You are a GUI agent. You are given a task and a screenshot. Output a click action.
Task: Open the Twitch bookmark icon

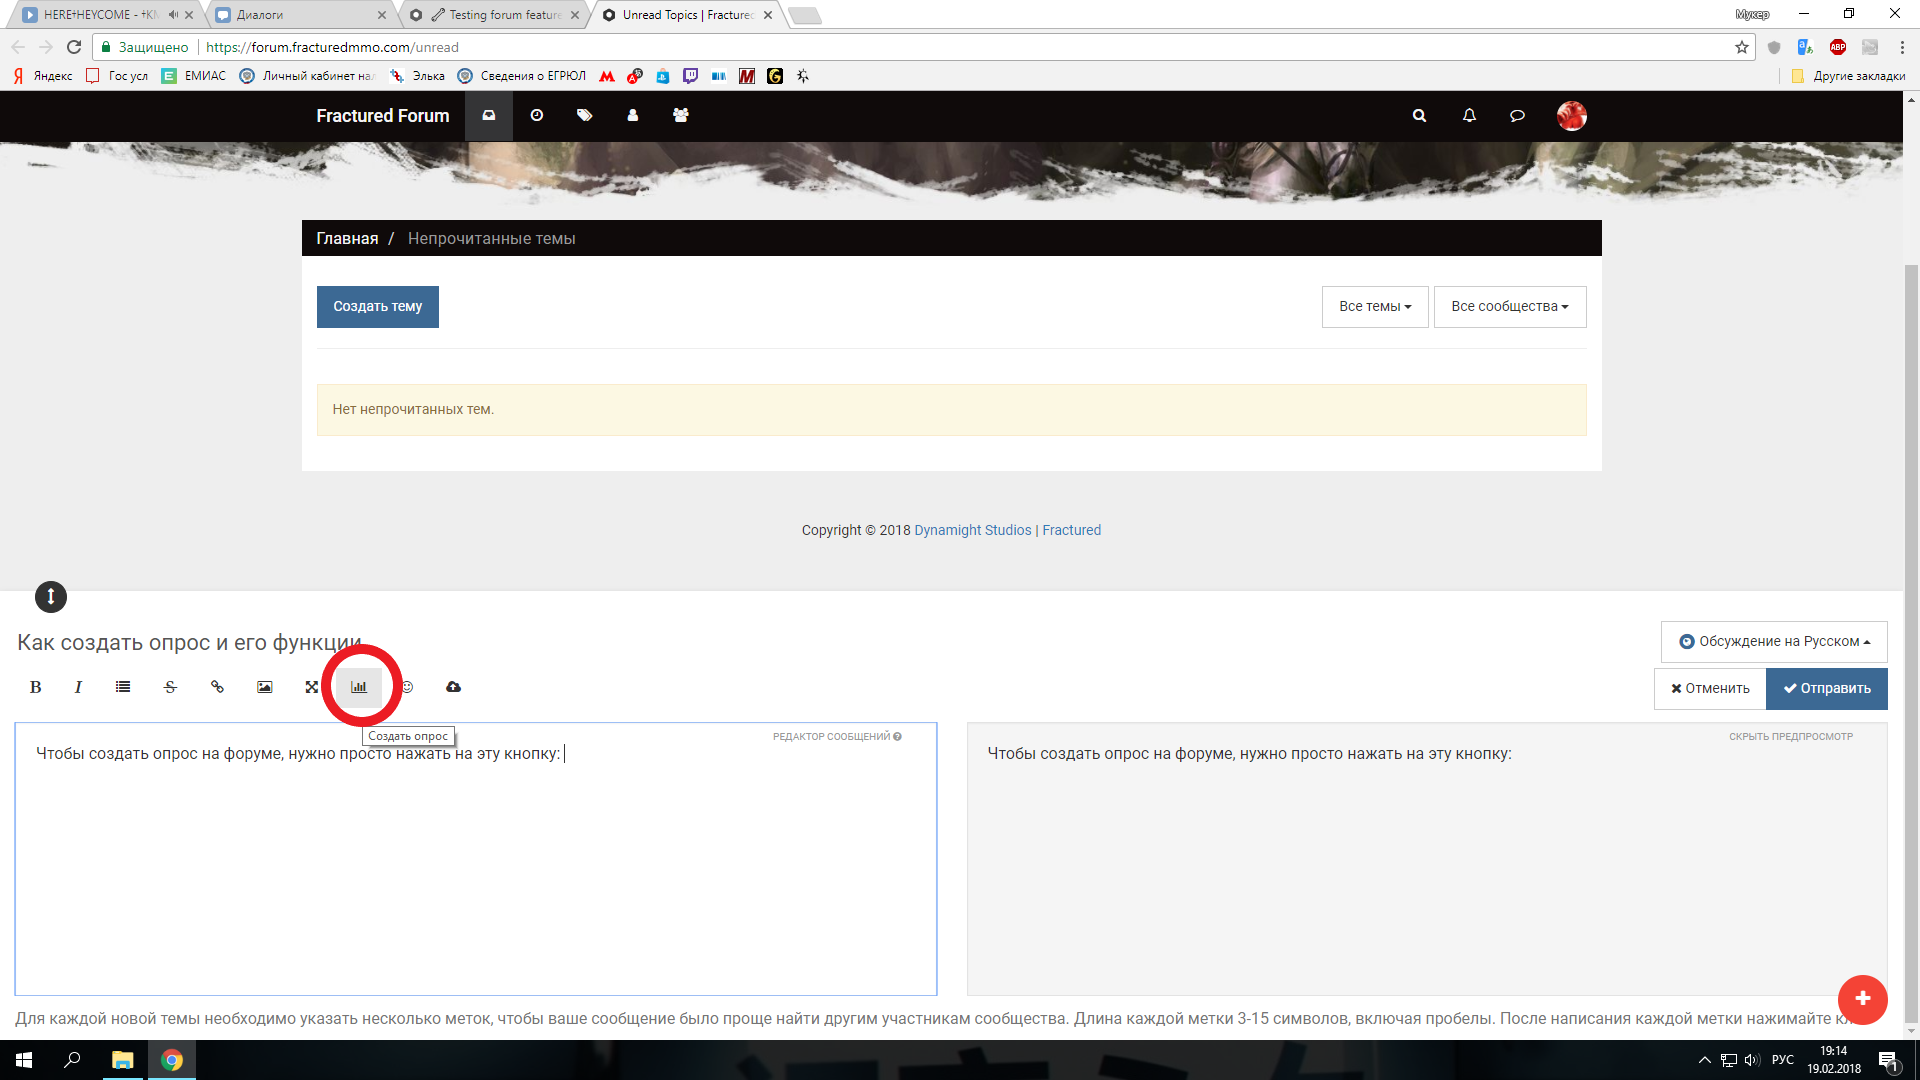point(690,76)
